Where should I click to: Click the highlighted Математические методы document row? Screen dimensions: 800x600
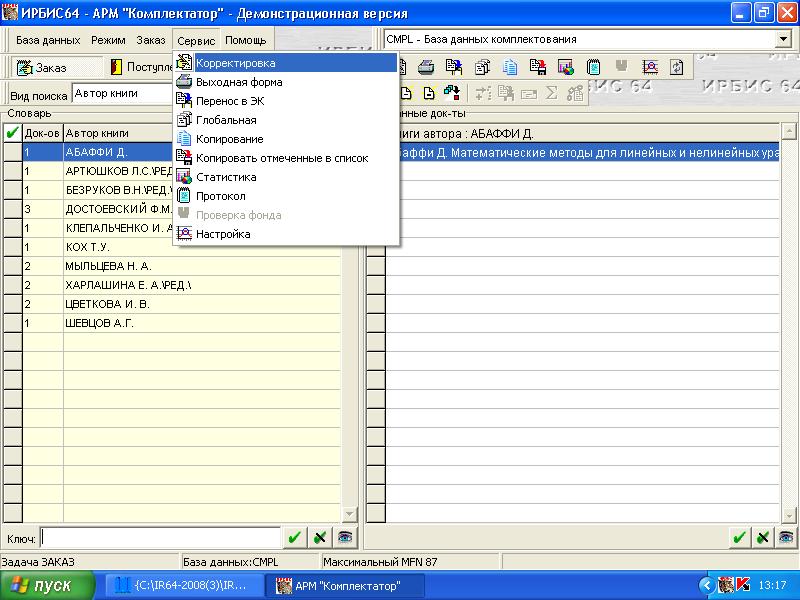coord(589,153)
